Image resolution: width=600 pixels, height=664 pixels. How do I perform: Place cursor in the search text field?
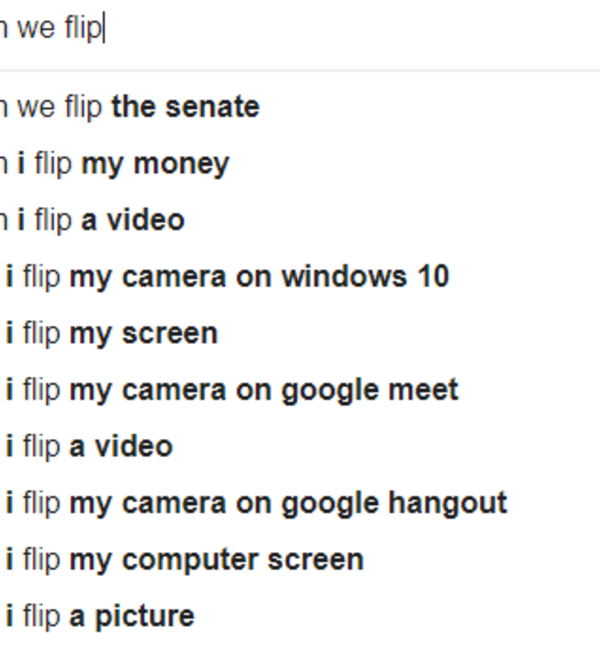point(300,28)
